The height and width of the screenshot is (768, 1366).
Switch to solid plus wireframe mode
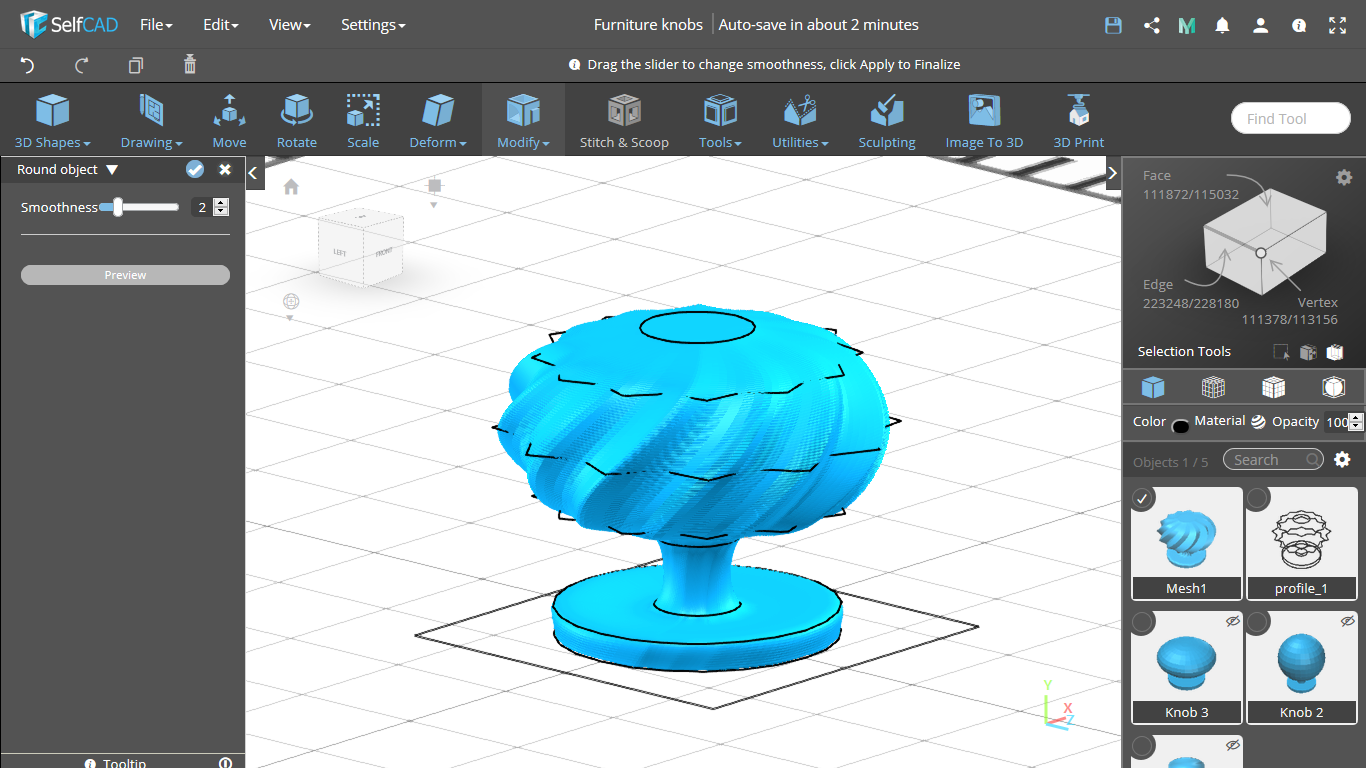click(x=1273, y=387)
